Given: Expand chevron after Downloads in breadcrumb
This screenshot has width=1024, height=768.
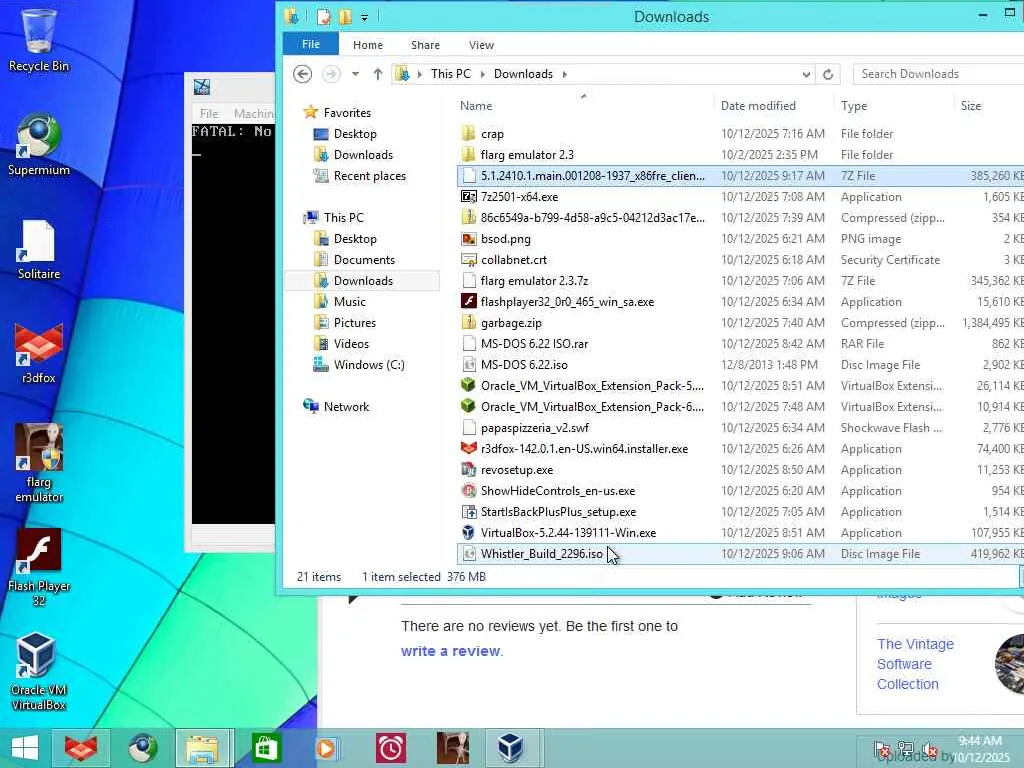Looking at the screenshot, I should pyautogui.click(x=564, y=74).
